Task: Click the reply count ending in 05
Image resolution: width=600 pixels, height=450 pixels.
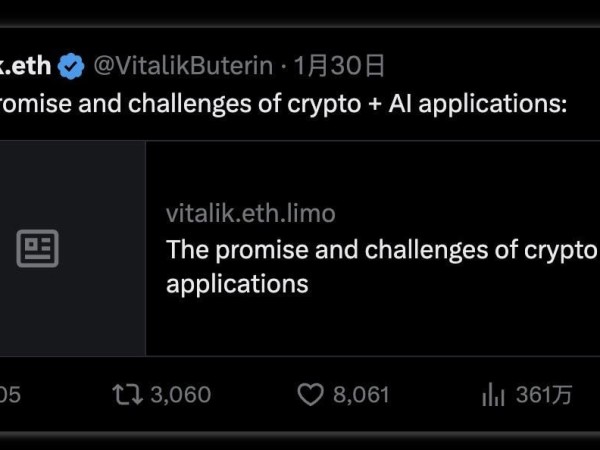Action: pyautogui.click(x=10, y=395)
